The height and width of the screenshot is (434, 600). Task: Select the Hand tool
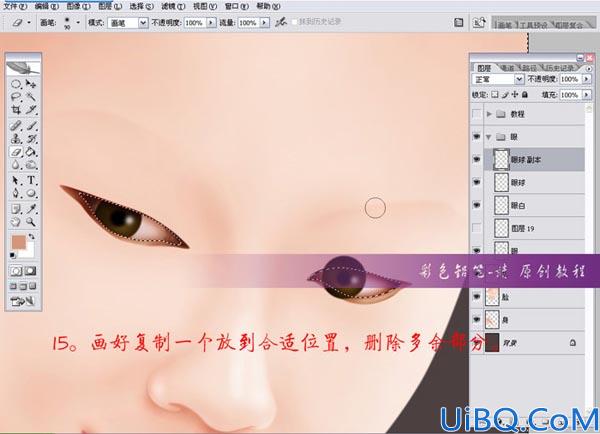tap(16, 222)
